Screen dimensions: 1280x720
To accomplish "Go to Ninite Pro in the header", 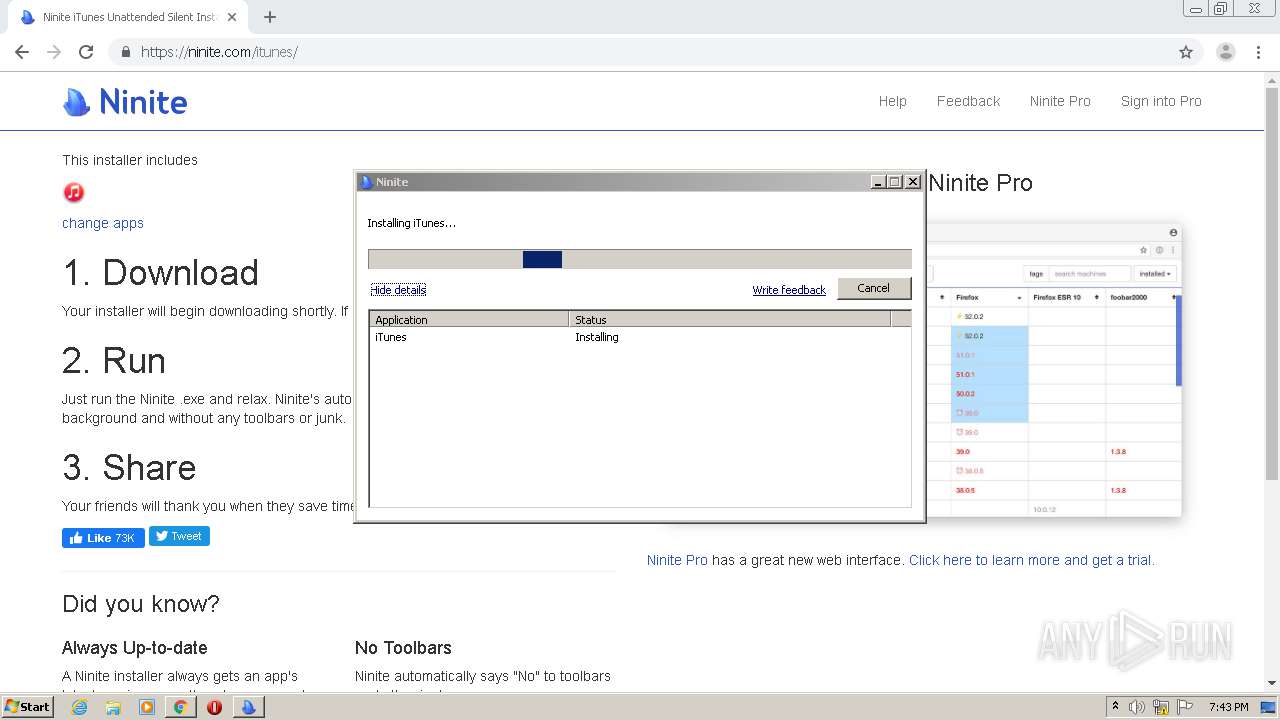I will [x=1060, y=101].
